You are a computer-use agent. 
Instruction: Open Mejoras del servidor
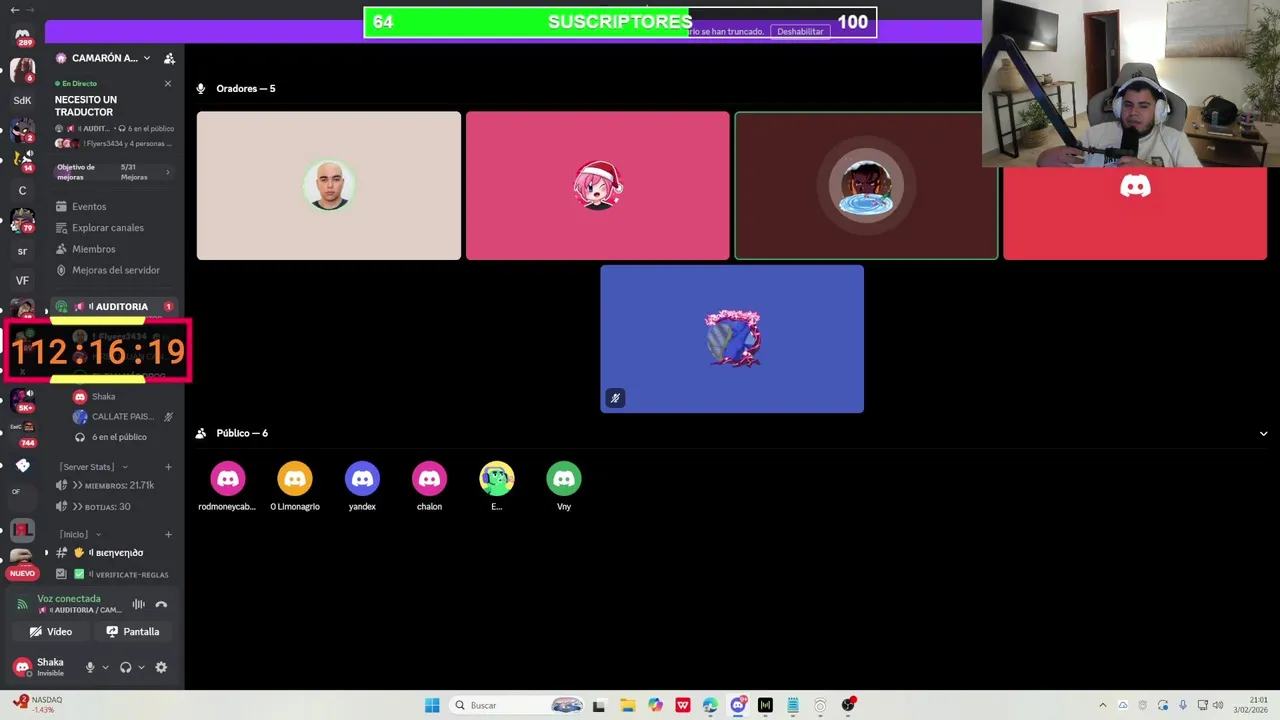point(115,270)
